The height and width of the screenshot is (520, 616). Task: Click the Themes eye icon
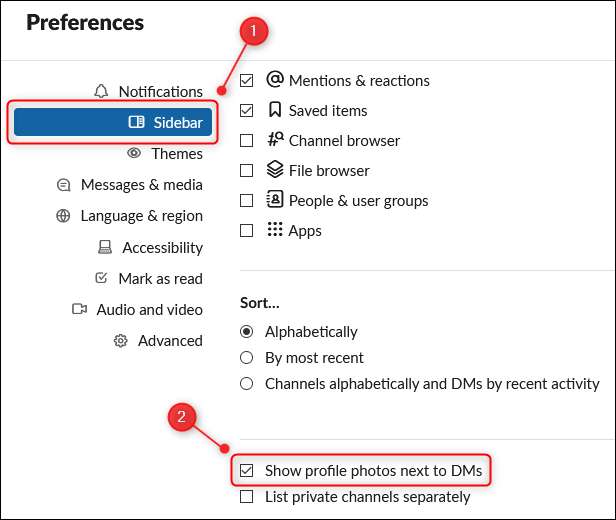point(133,154)
